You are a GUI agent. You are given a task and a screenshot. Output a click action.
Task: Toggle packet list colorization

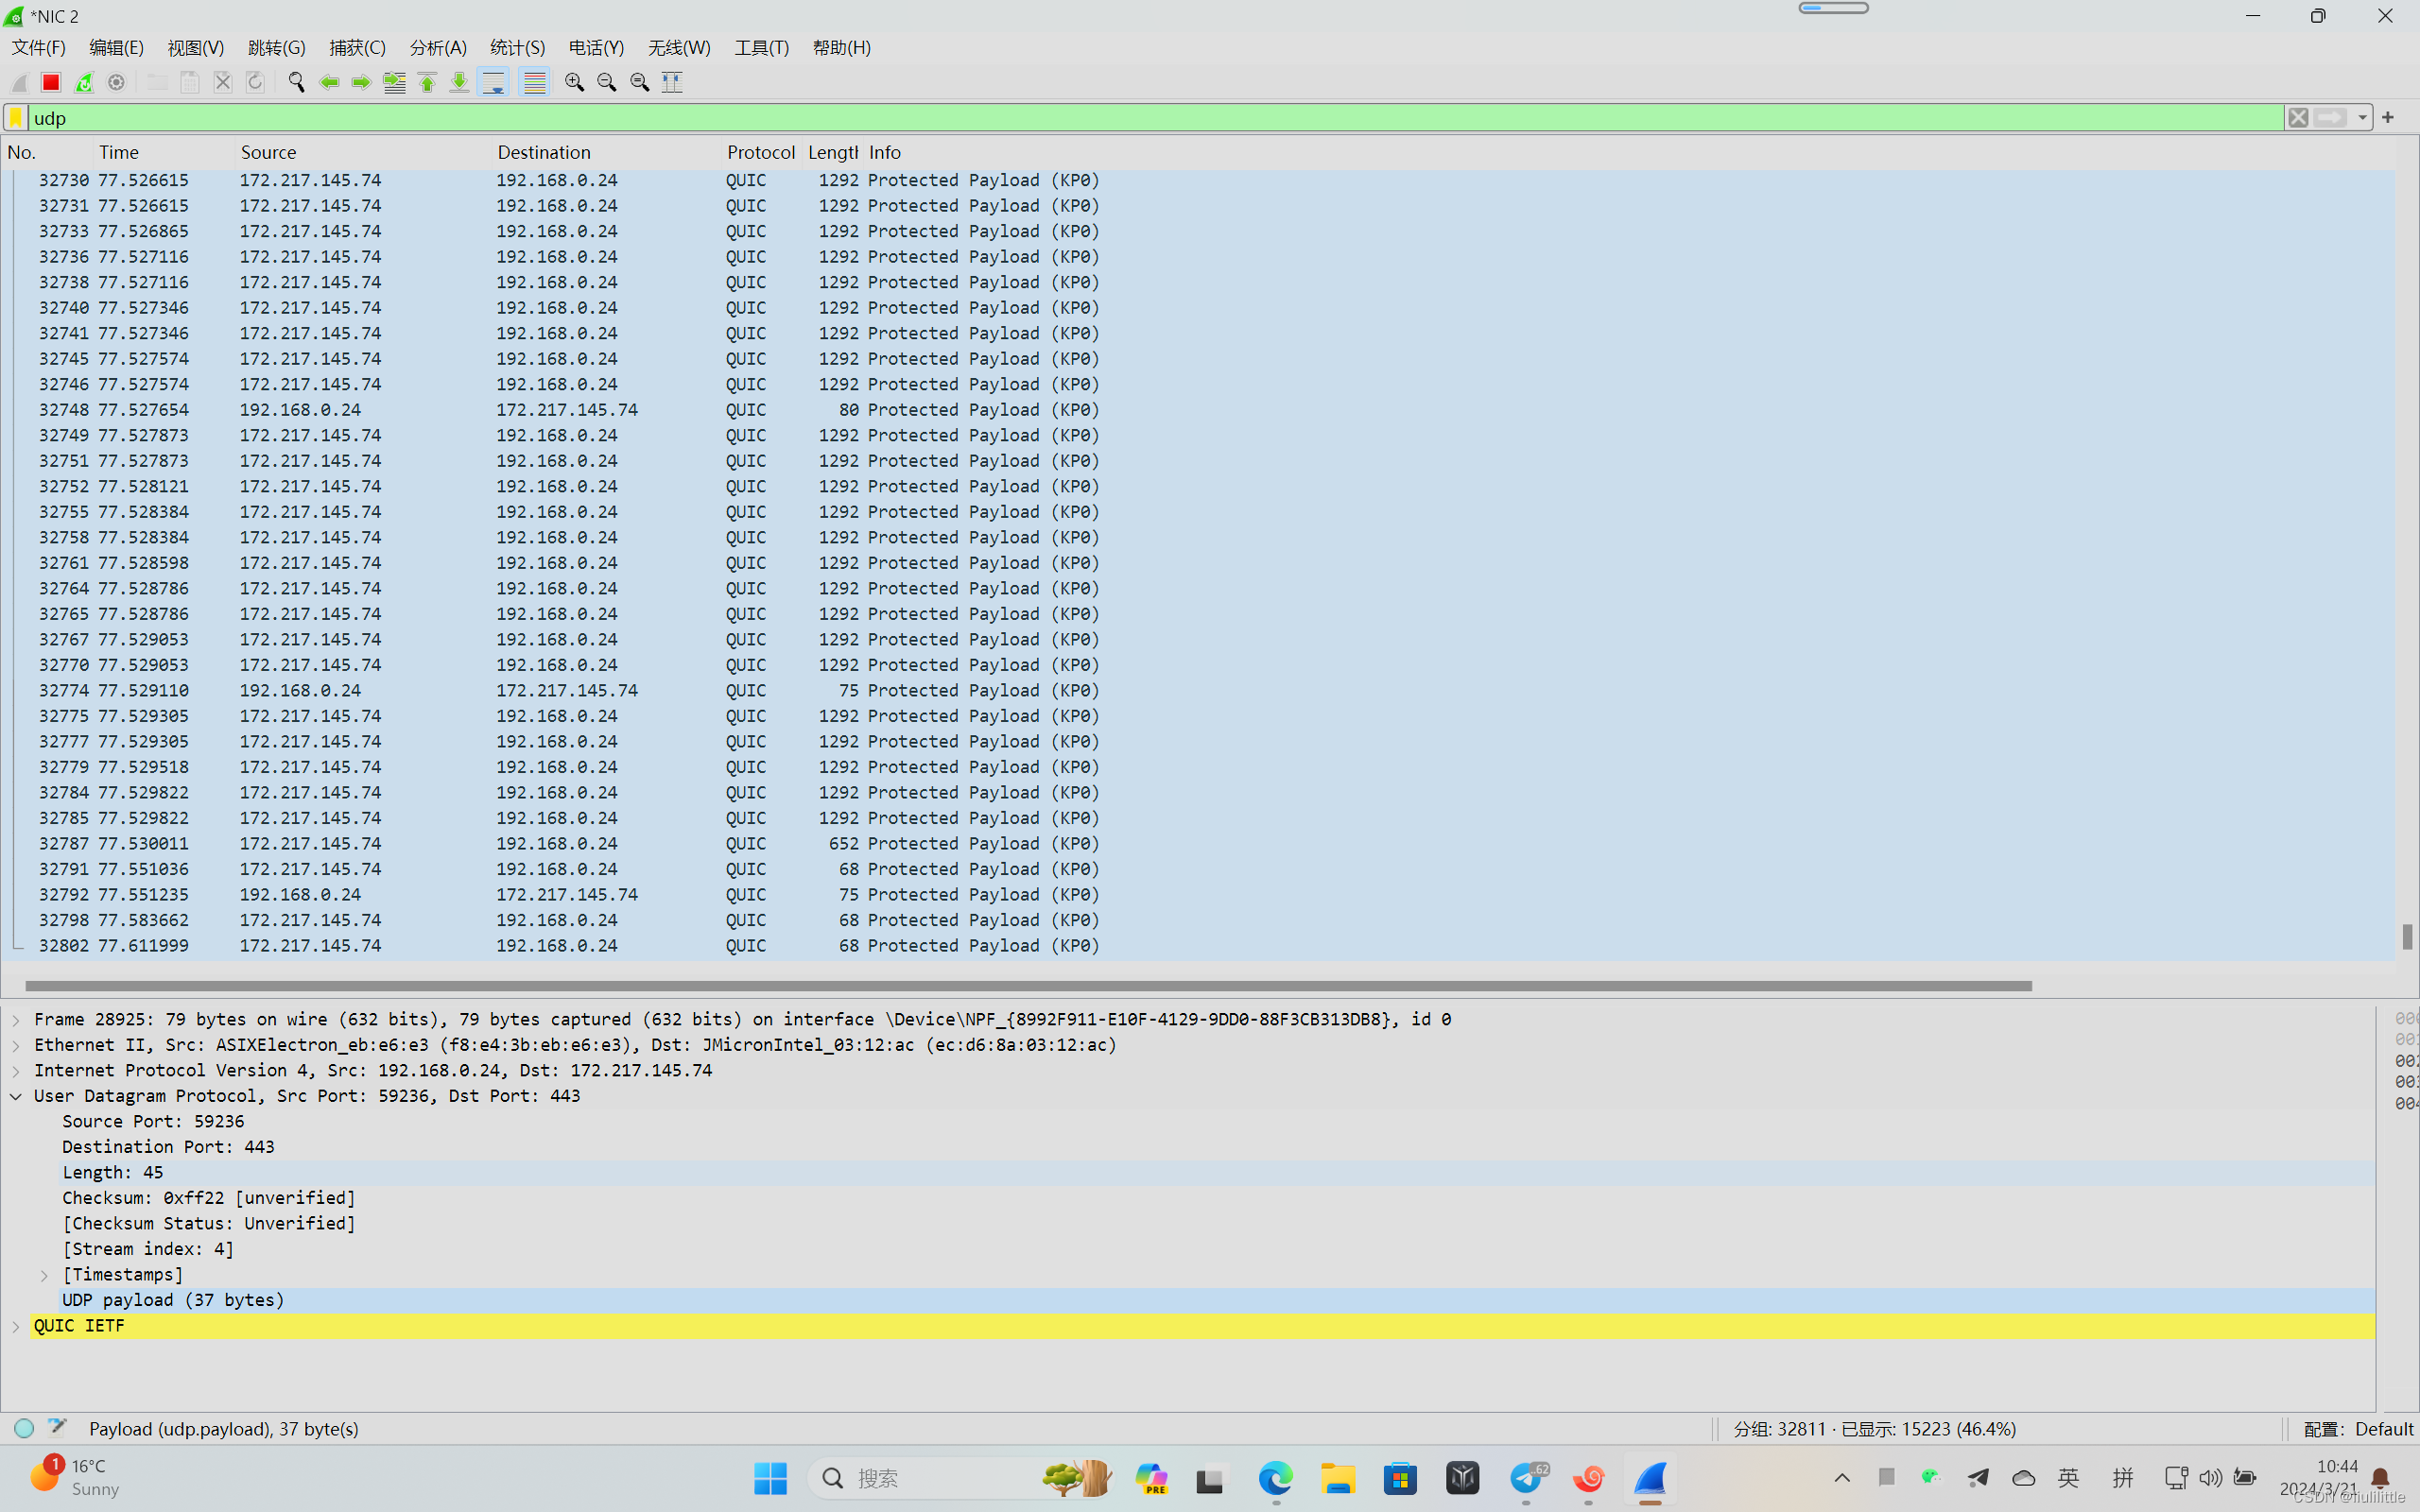click(535, 82)
